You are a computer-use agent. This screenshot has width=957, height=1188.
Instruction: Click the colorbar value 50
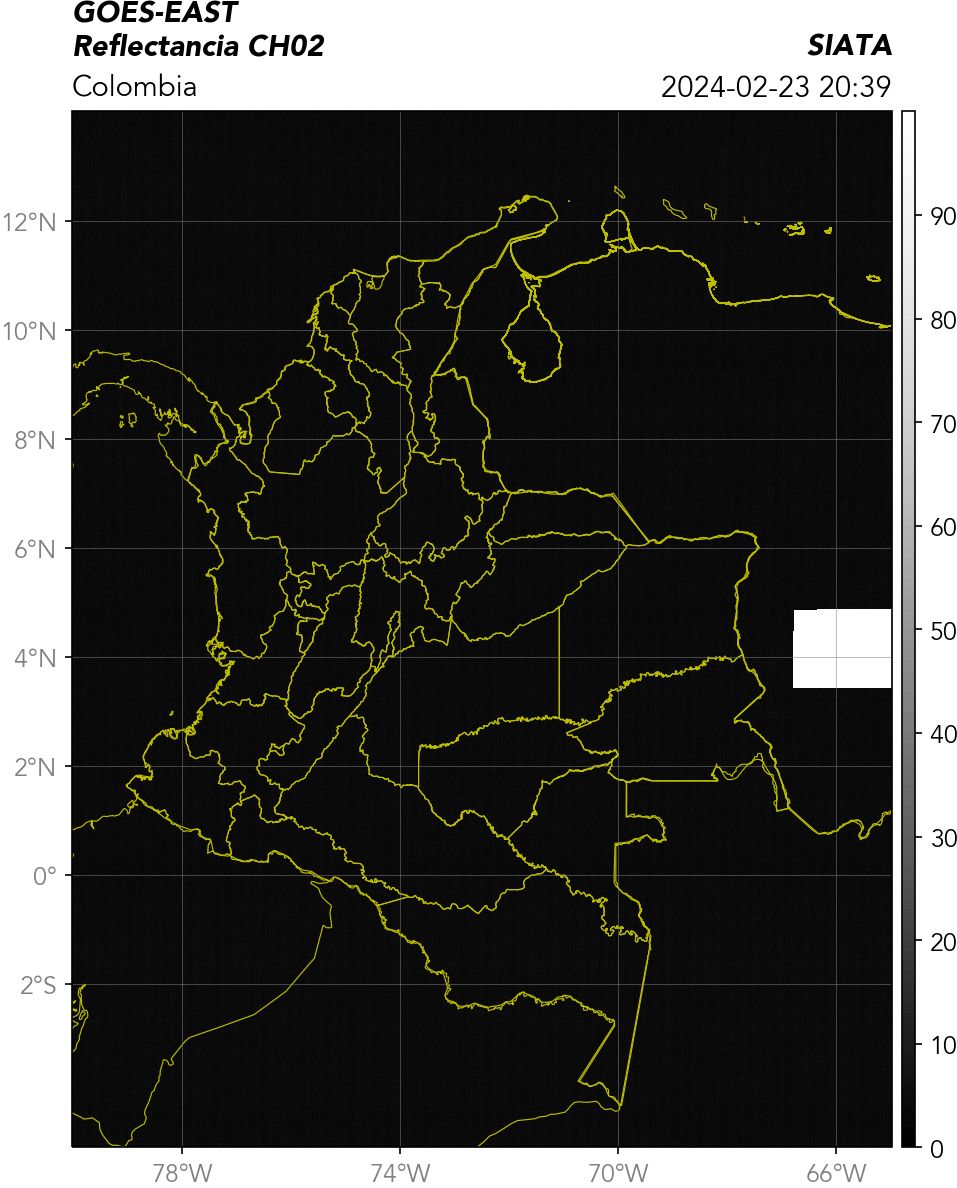tap(943, 631)
